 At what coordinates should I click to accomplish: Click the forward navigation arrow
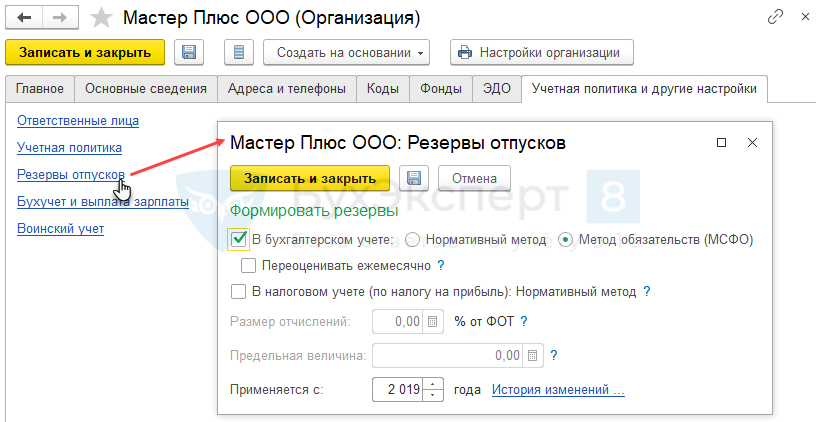(x=60, y=18)
